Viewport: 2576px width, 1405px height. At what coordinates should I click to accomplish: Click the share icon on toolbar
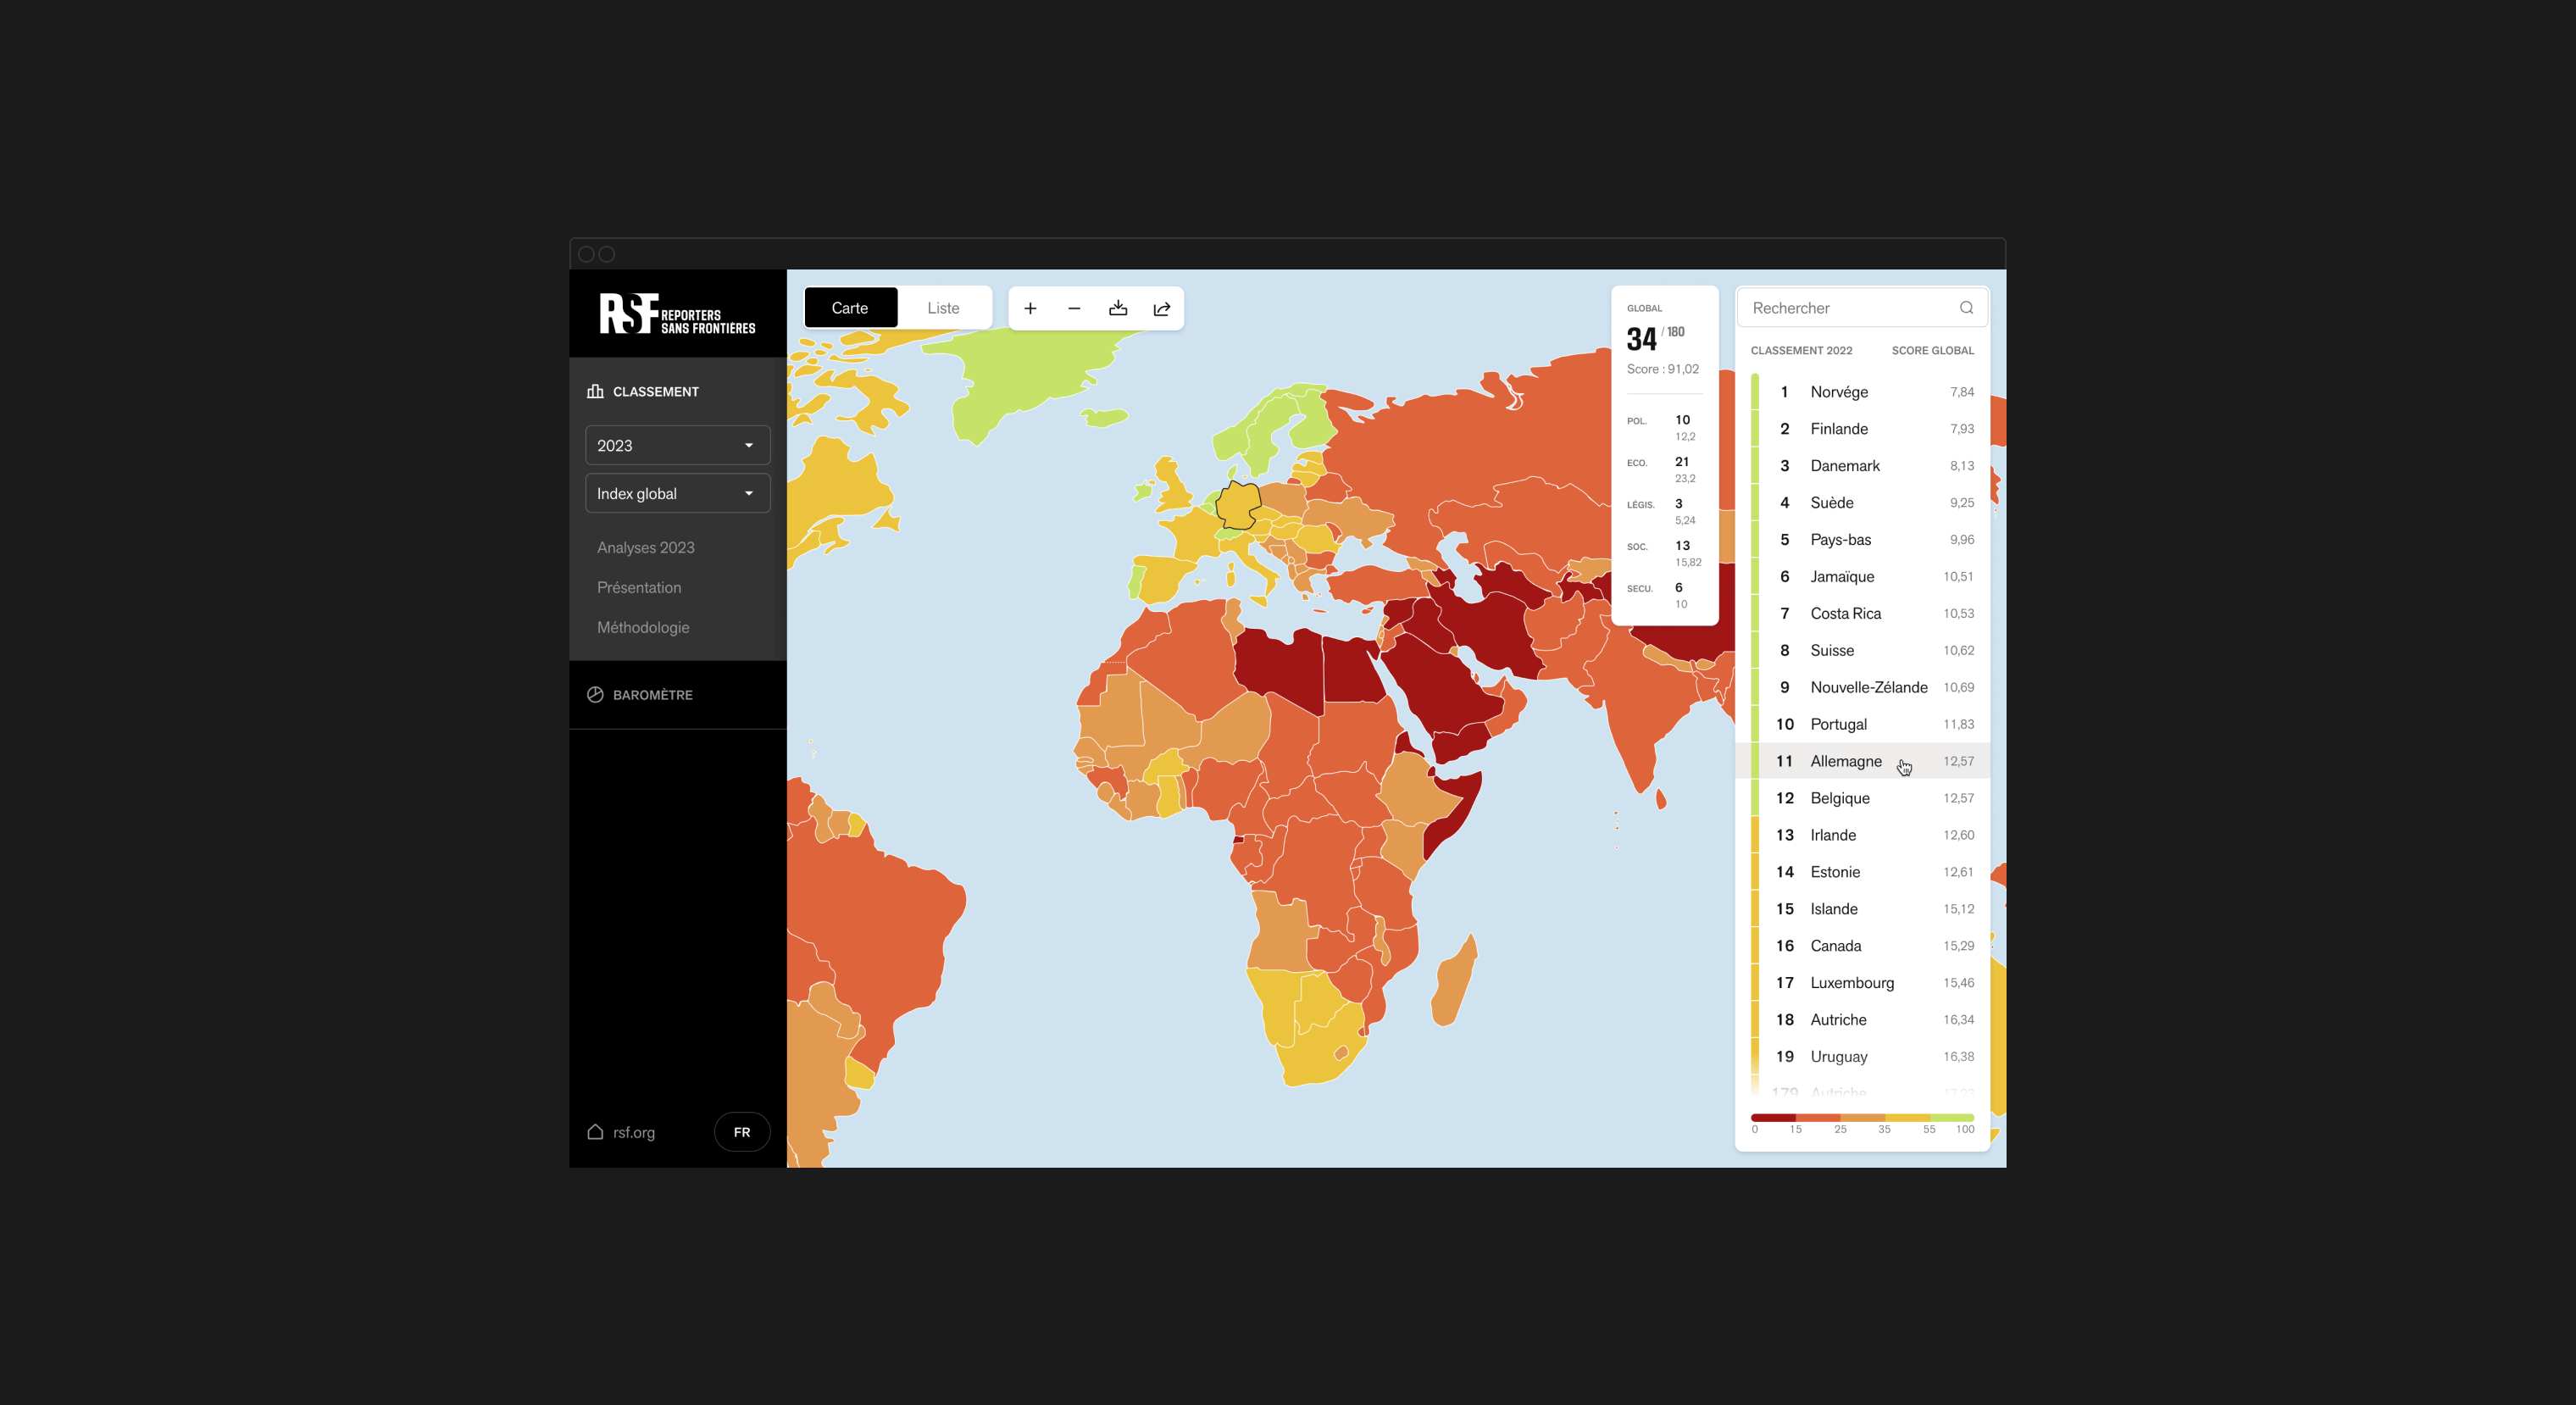tap(1163, 308)
